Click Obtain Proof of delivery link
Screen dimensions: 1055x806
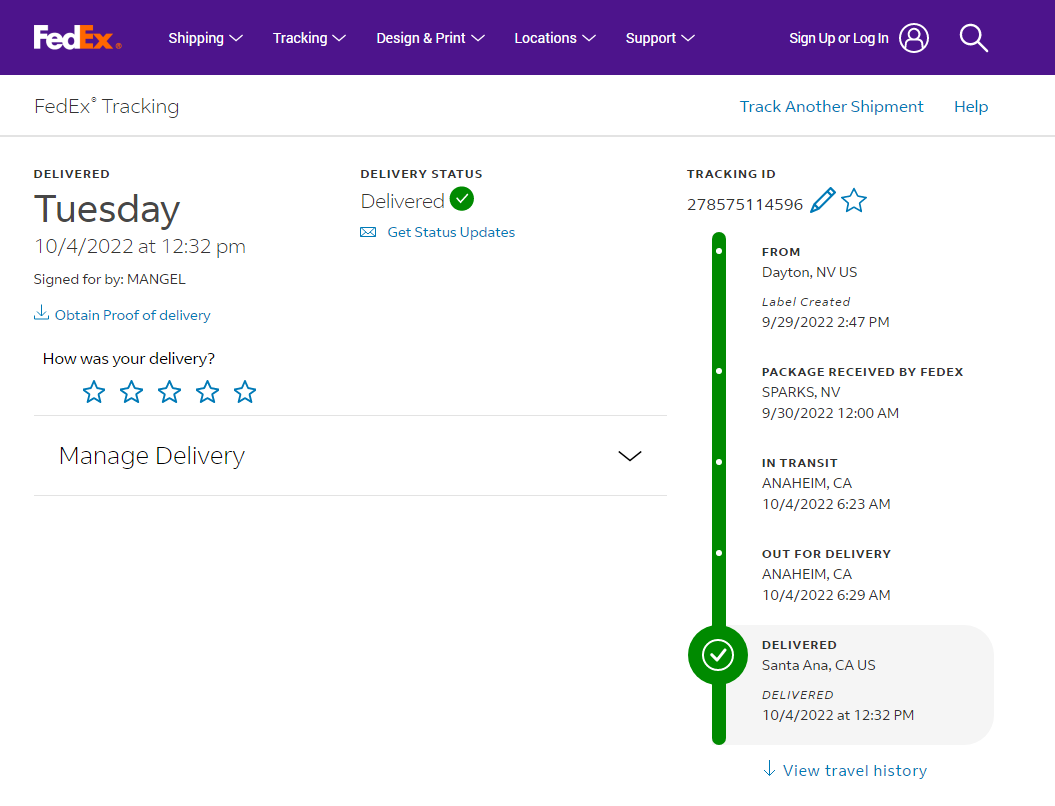[x=133, y=315]
